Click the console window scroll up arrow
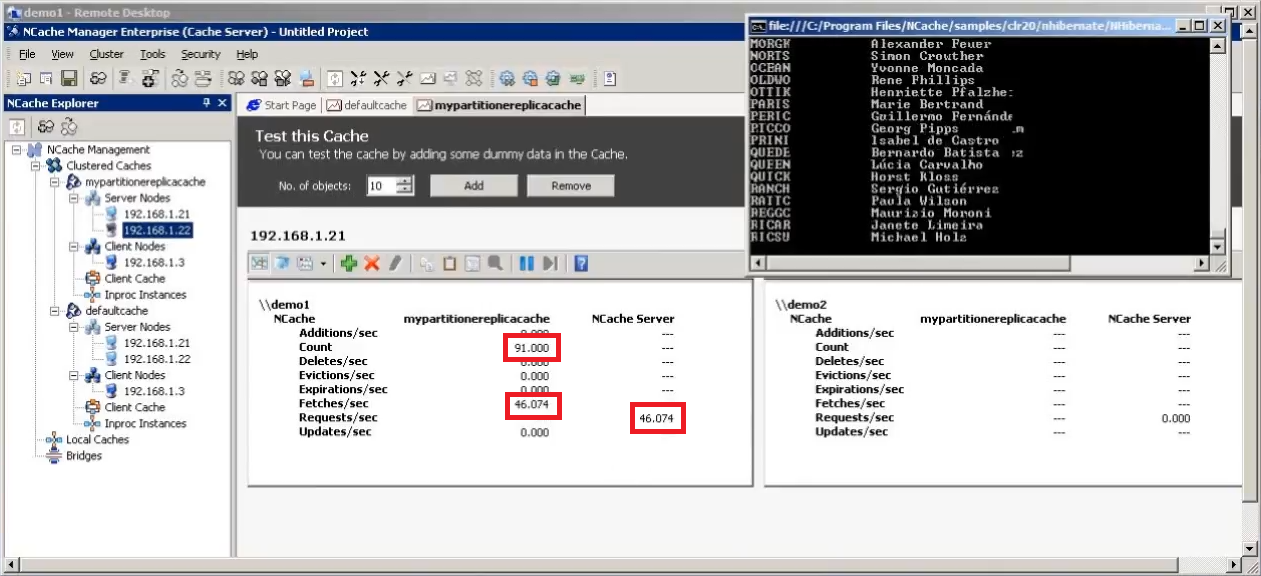This screenshot has height=576, width=1261. [x=1217, y=44]
